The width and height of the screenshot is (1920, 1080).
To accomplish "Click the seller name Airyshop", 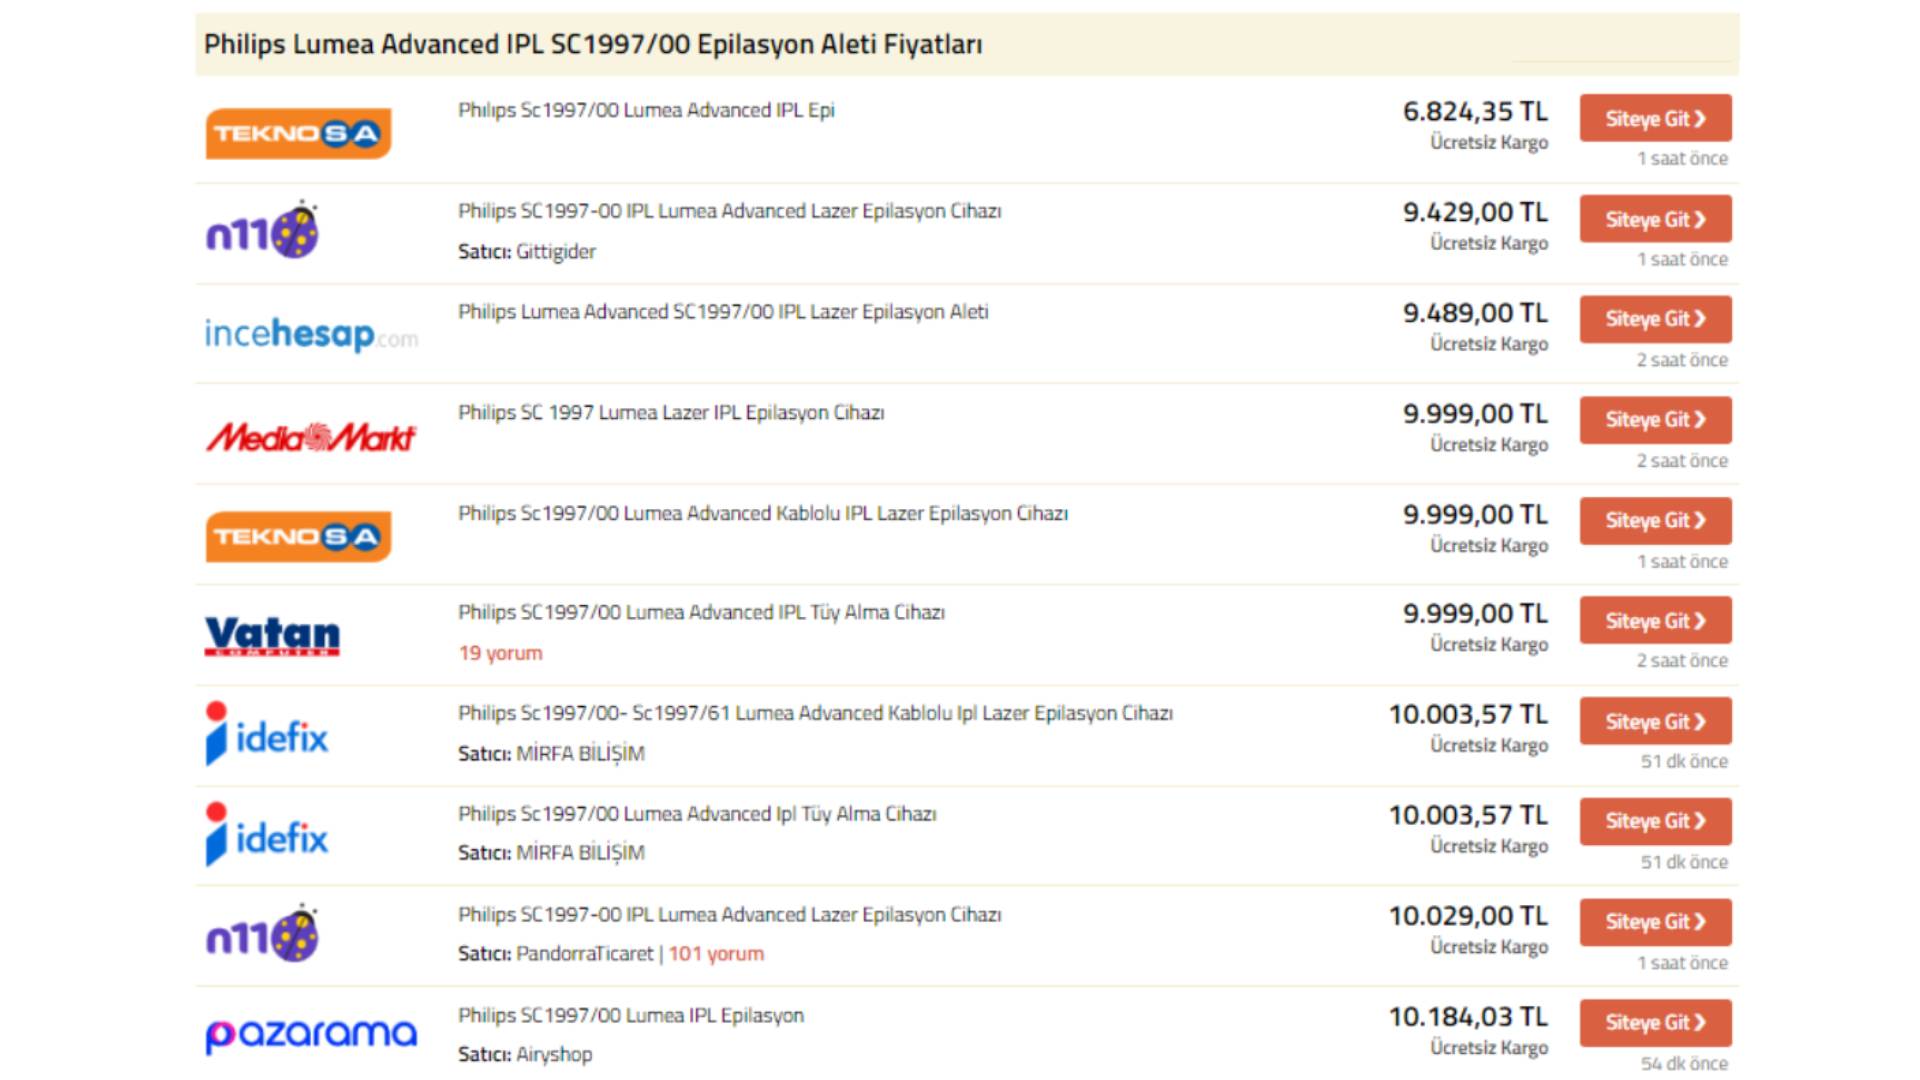I will point(554,1055).
